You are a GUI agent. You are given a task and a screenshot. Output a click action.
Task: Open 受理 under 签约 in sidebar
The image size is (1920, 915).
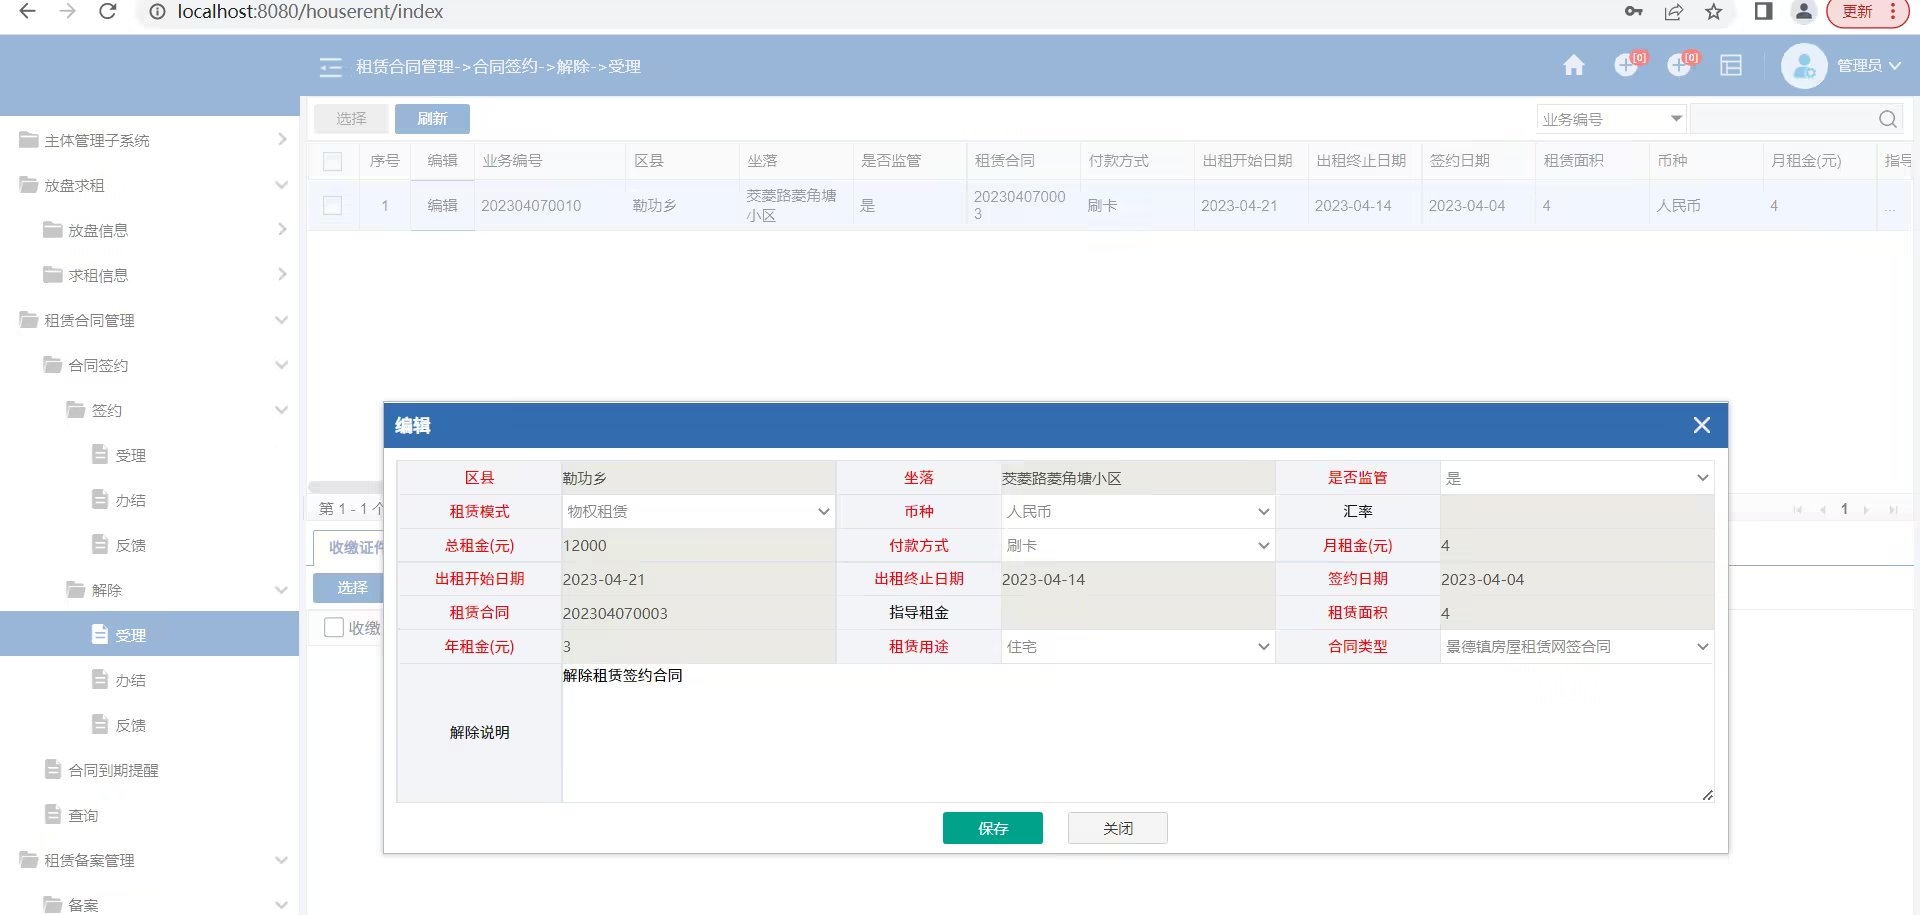point(130,455)
